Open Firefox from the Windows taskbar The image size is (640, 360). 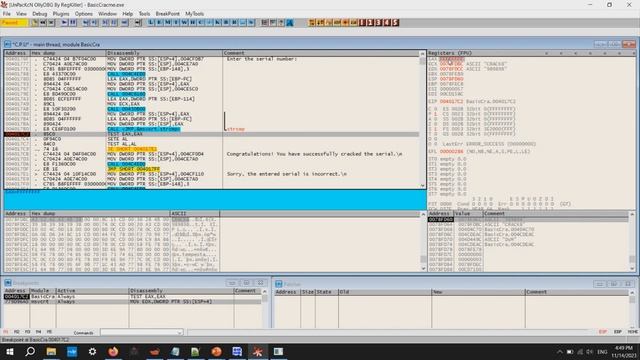tap(113, 351)
